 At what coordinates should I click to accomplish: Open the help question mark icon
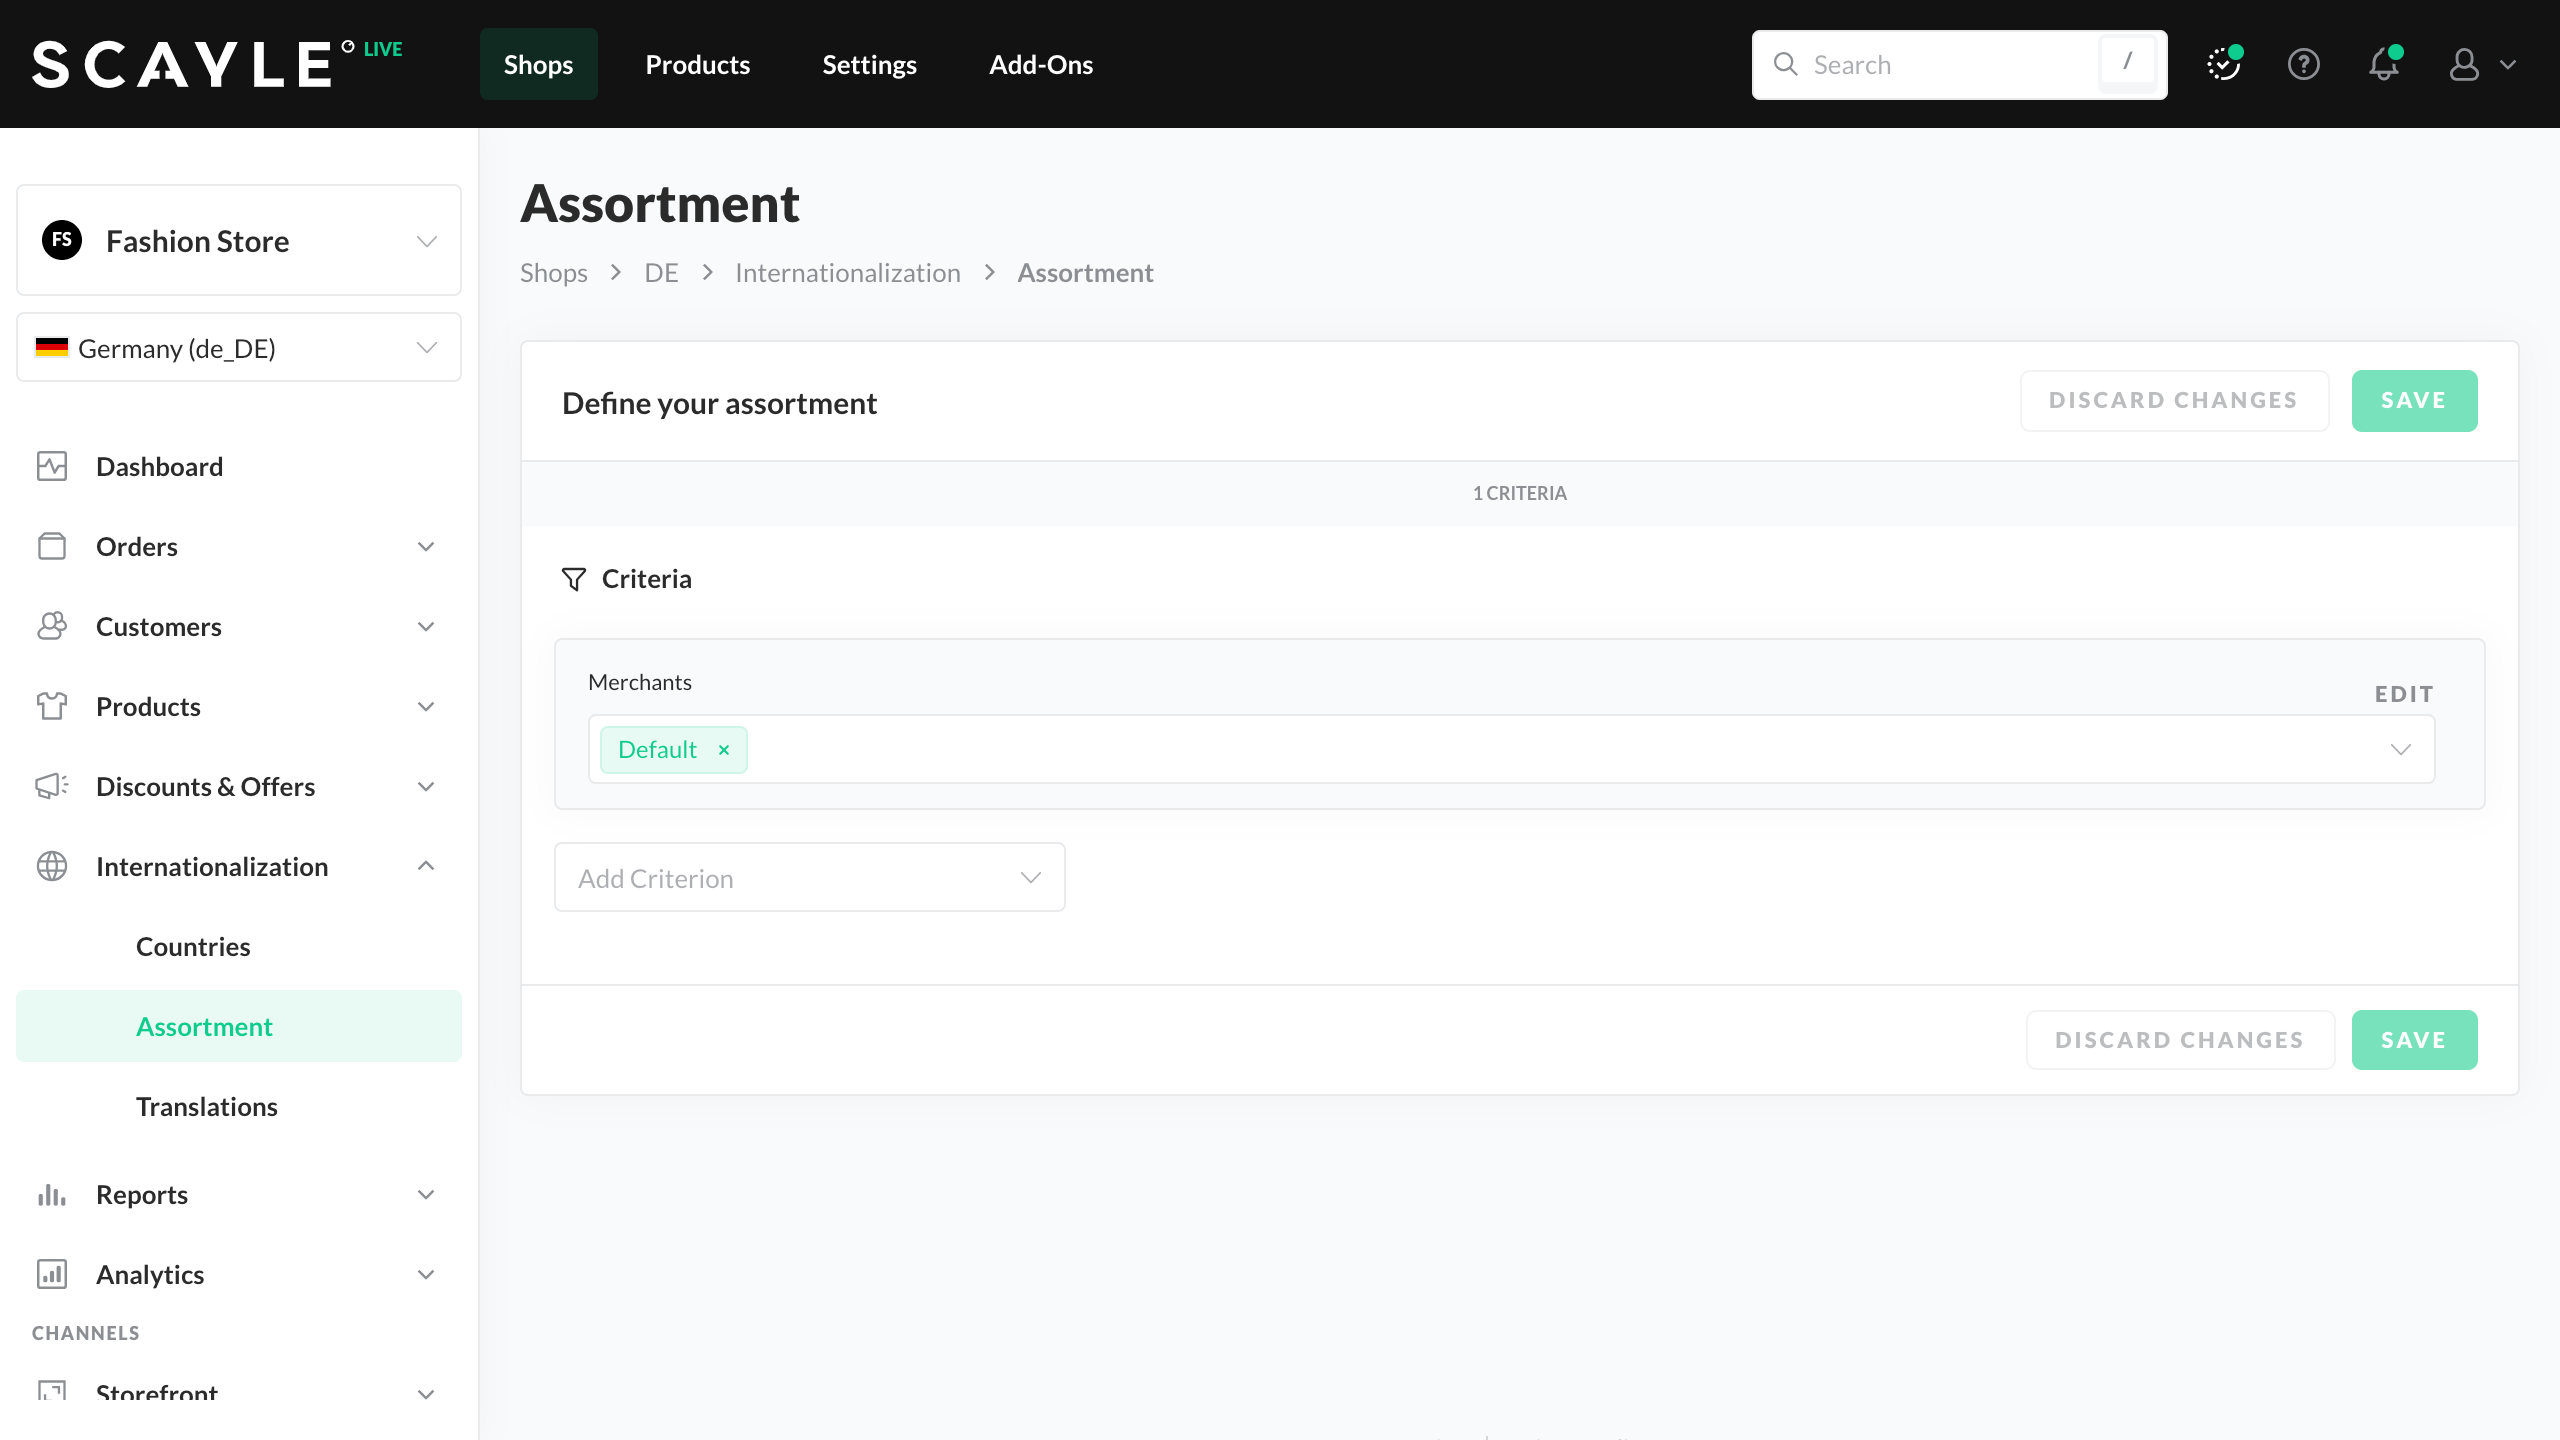[x=2304, y=65]
